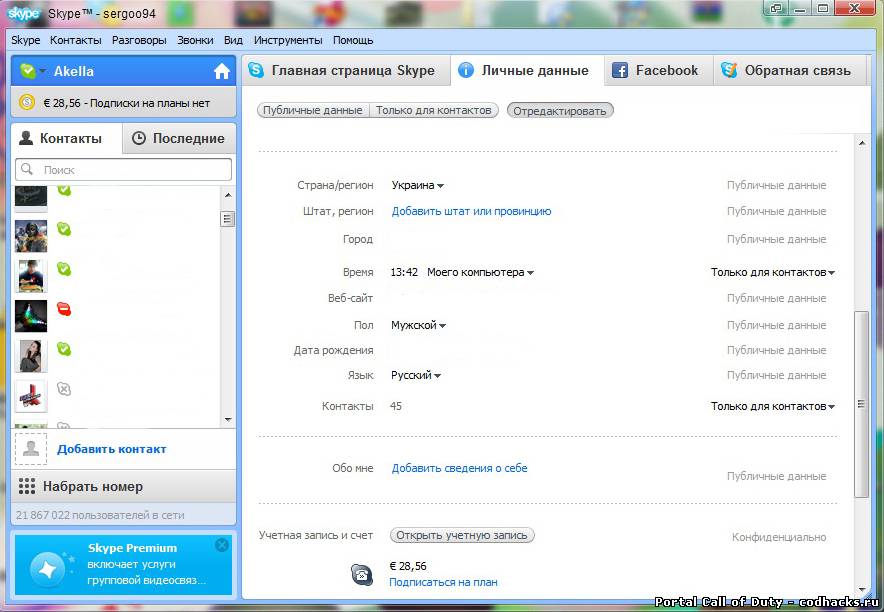Click the profile pane scroll up arrow

coord(861,143)
